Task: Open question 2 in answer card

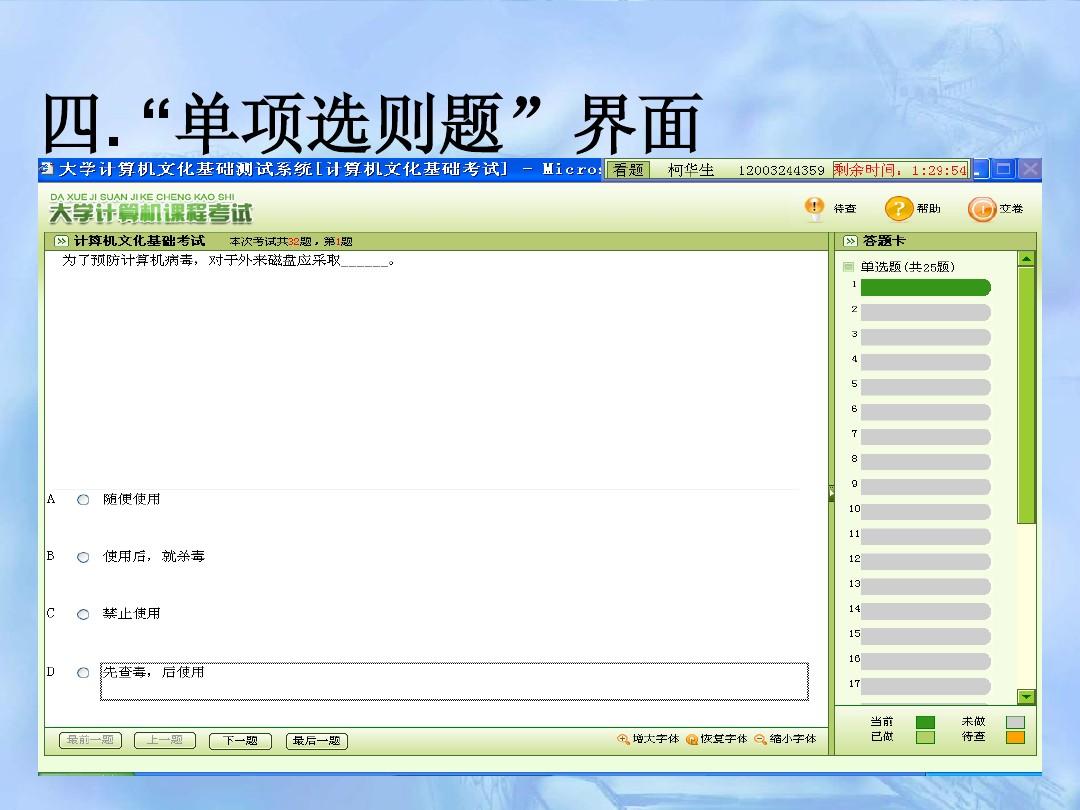Action: (x=926, y=312)
